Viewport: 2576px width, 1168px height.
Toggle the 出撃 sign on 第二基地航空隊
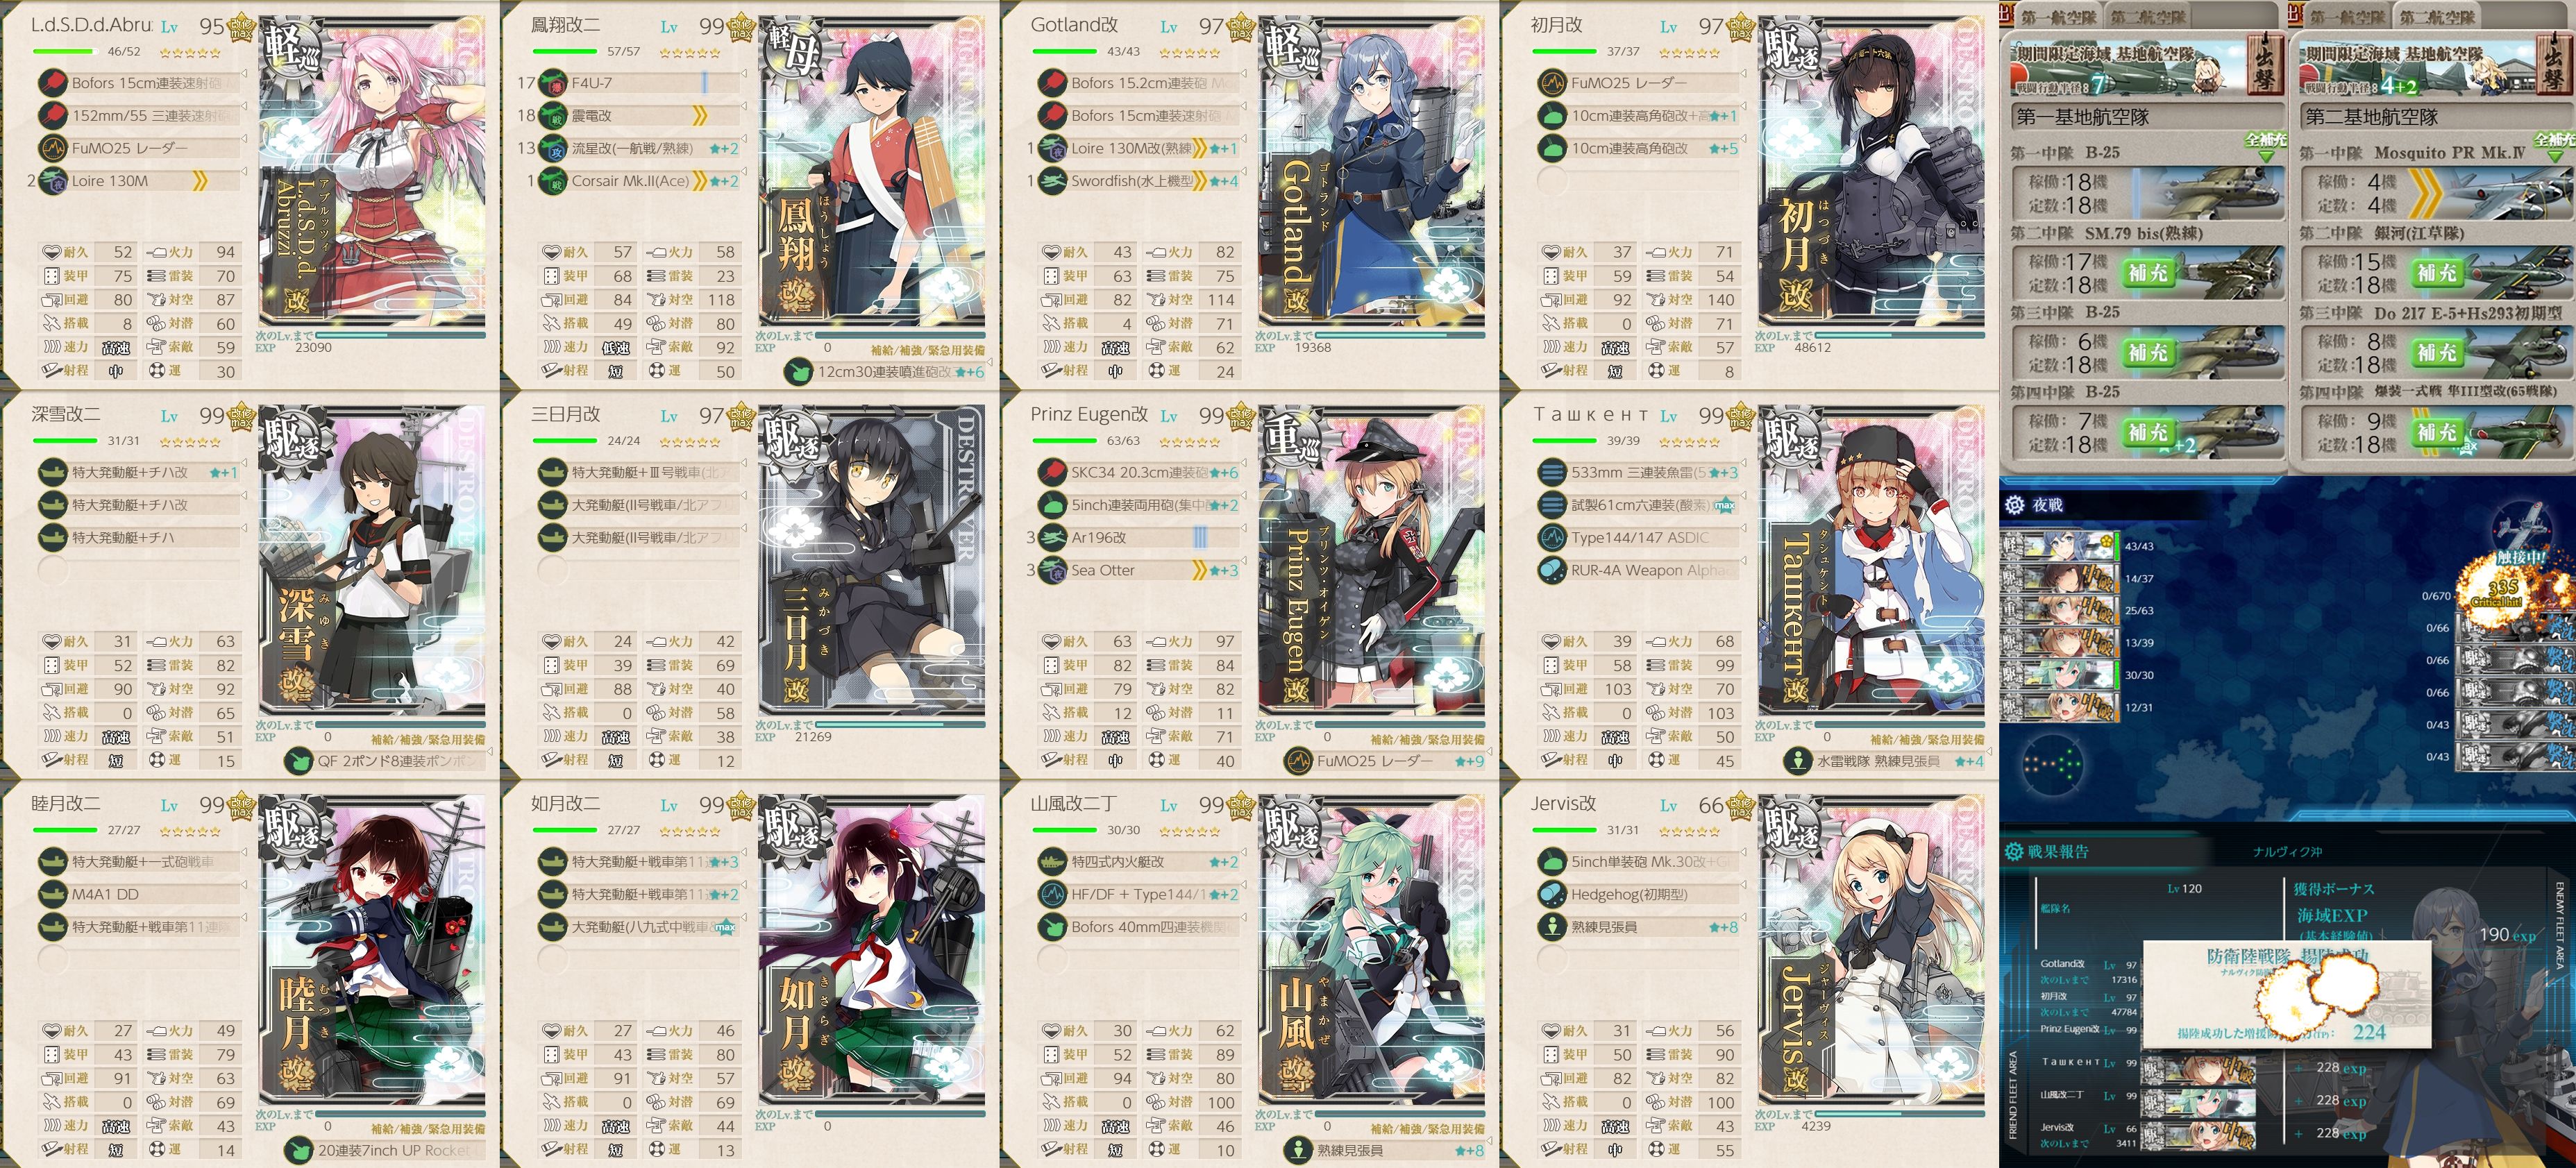point(2556,65)
